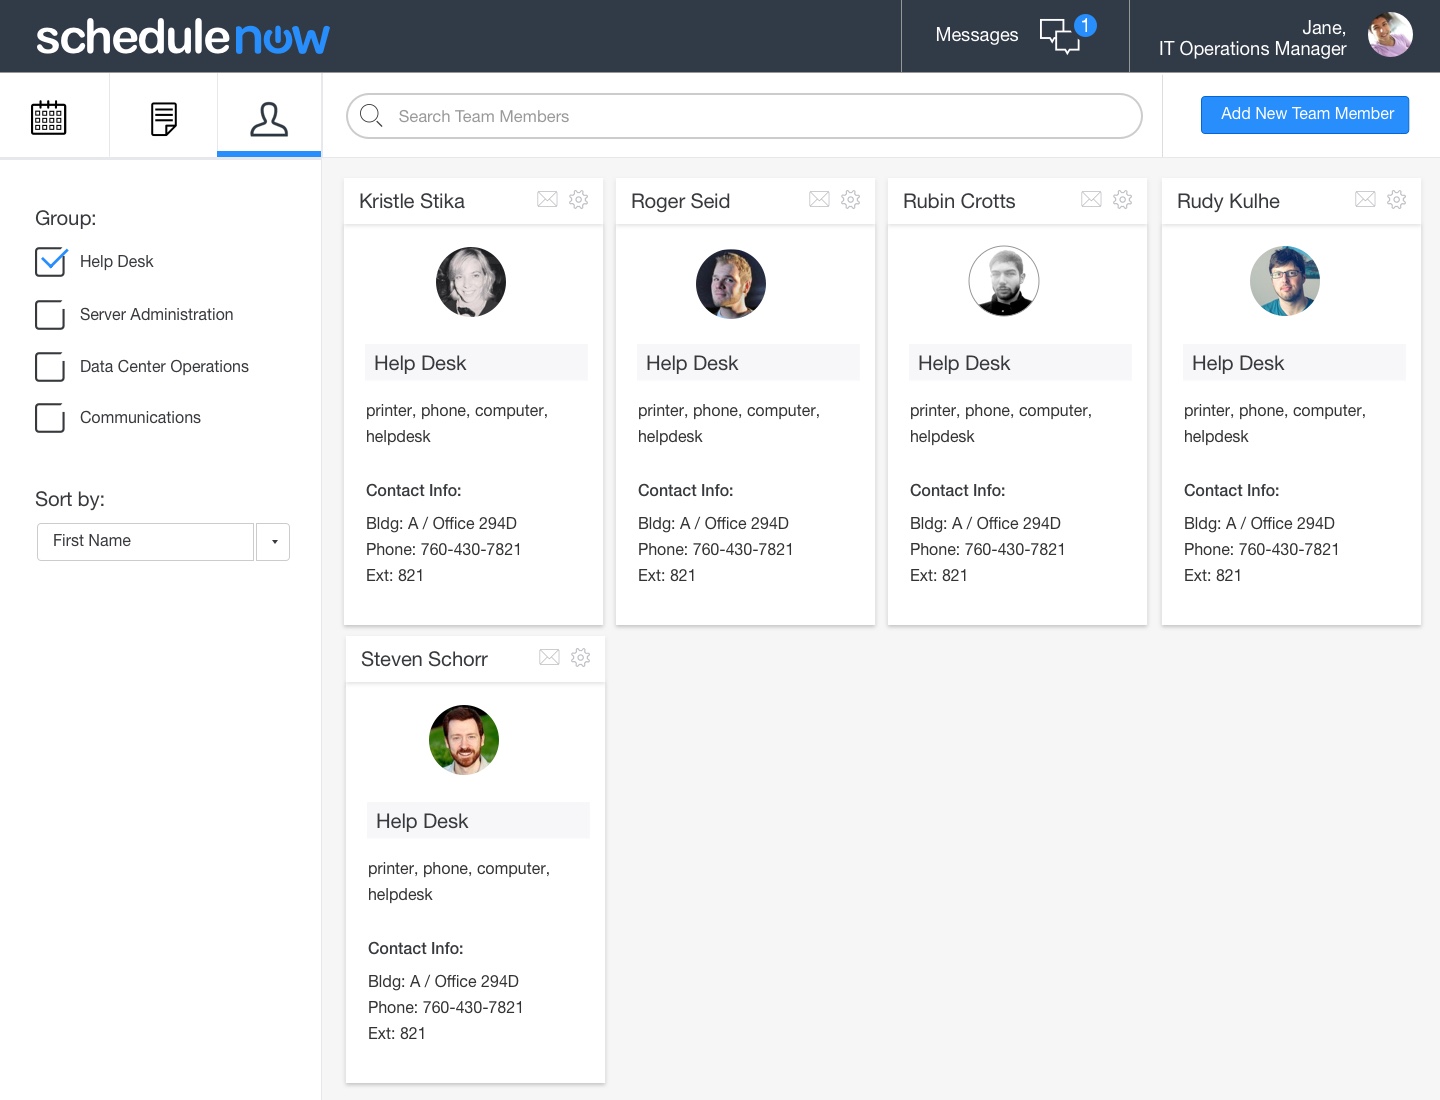
Task: Click the Messages label in header
Action: [977, 35]
